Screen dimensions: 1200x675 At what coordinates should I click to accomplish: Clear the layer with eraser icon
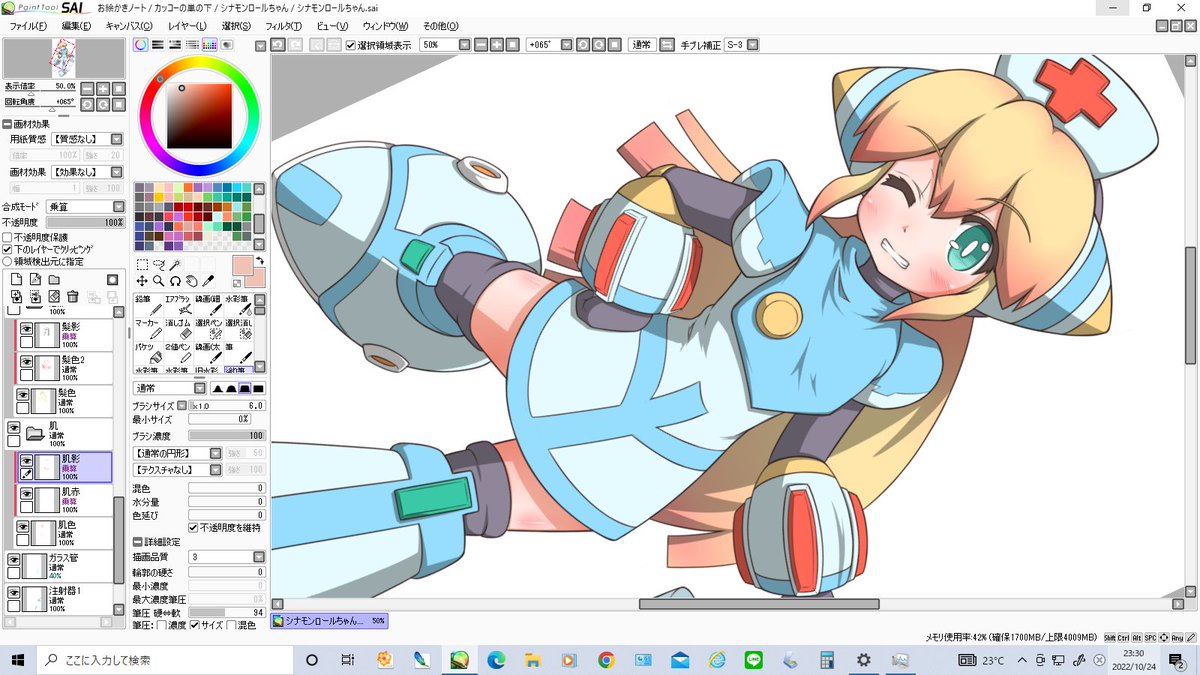click(54, 297)
